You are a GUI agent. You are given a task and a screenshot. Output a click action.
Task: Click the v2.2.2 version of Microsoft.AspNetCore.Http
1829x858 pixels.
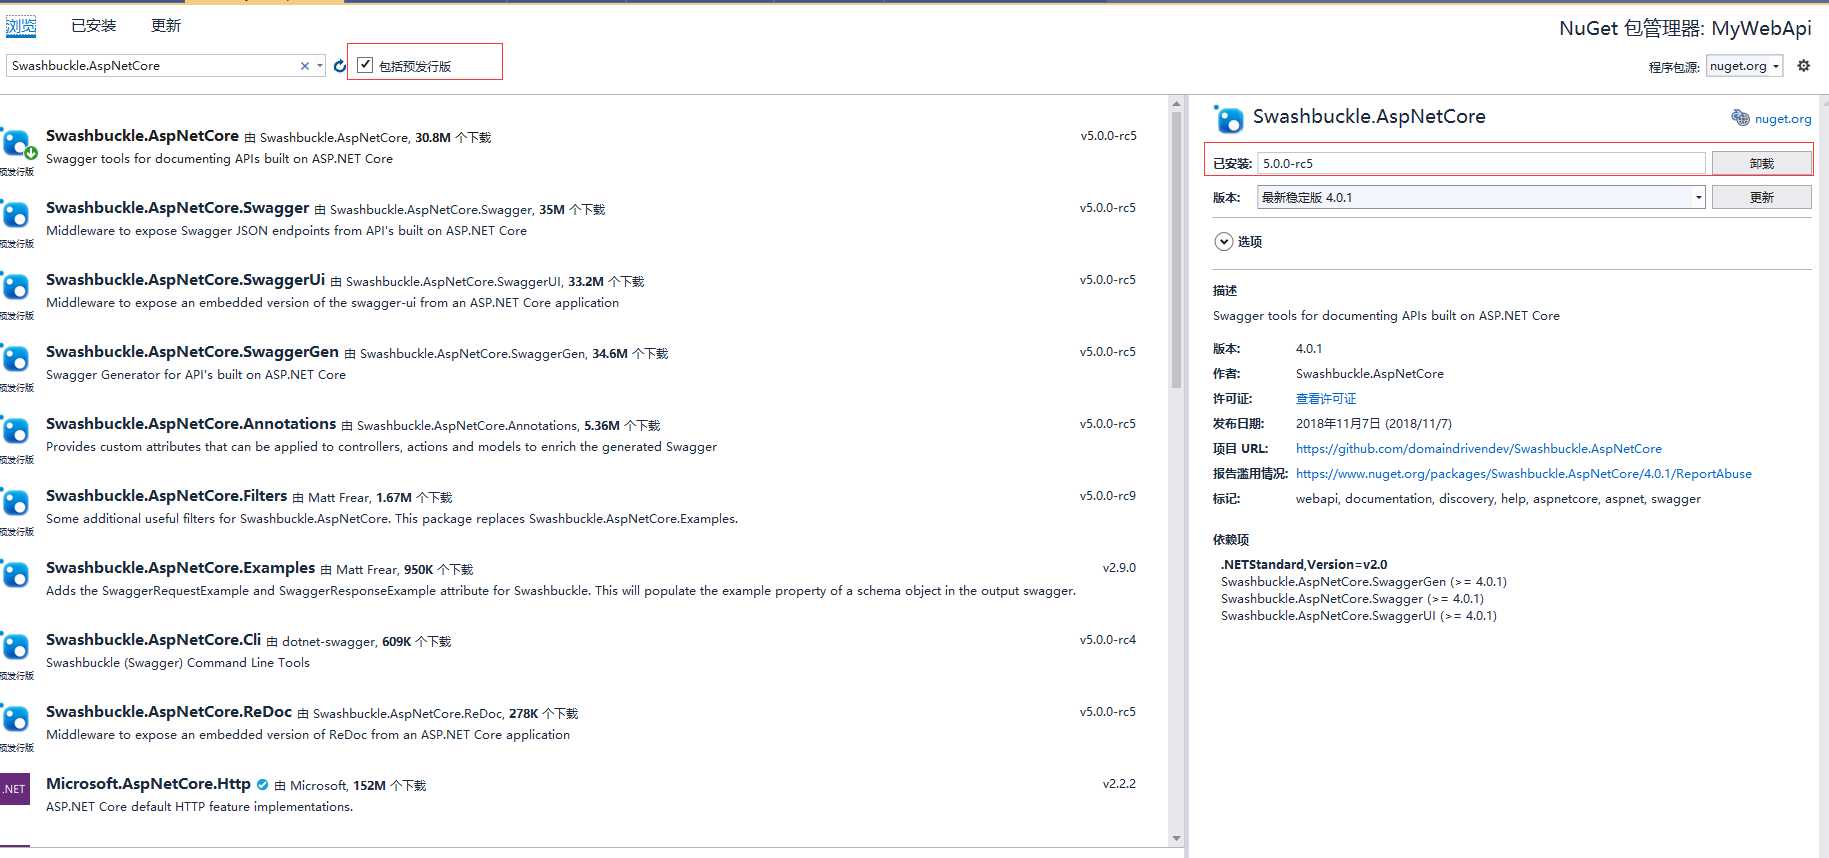point(1119,784)
